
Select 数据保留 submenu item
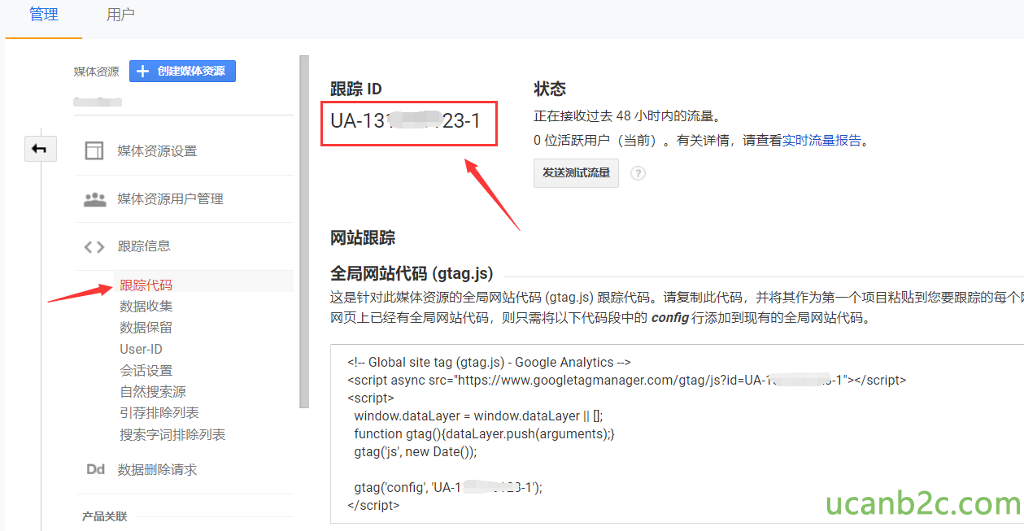point(146,327)
